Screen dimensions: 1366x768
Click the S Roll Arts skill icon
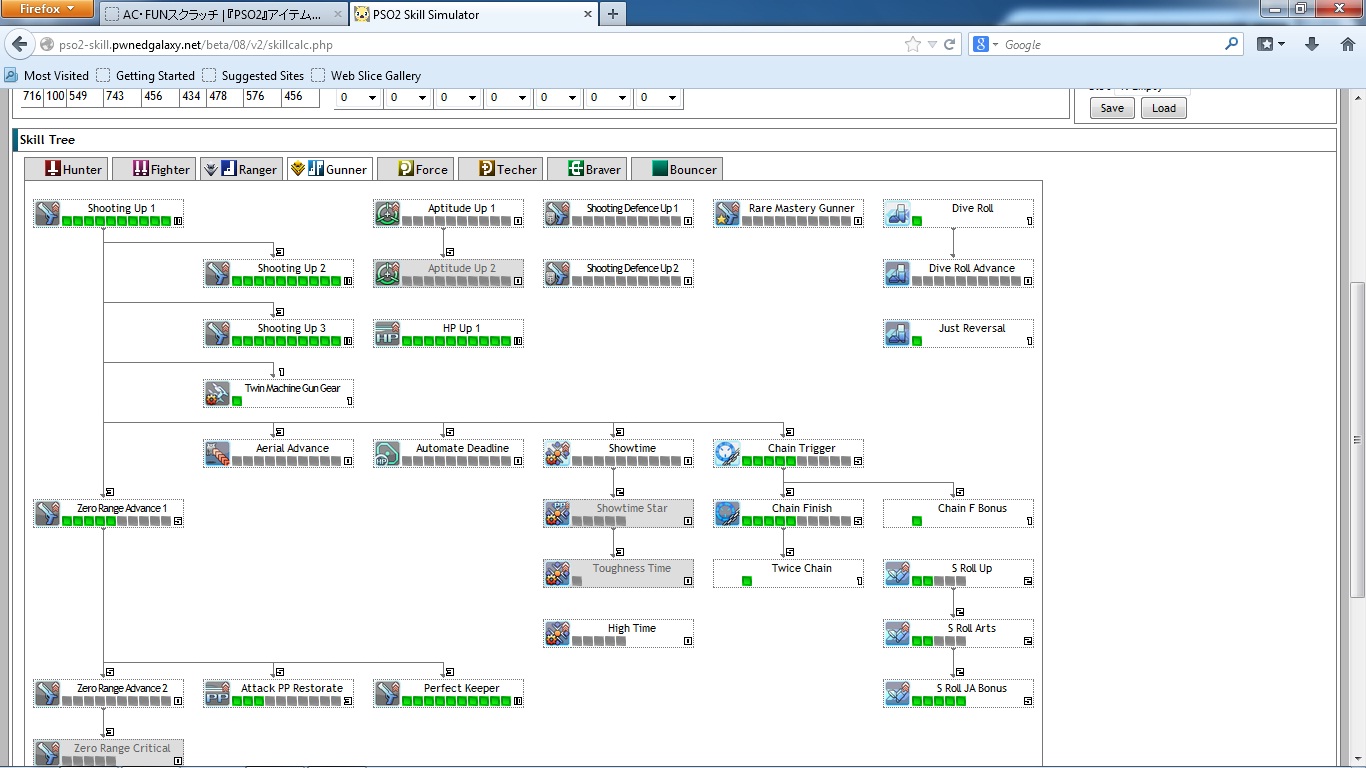point(898,634)
